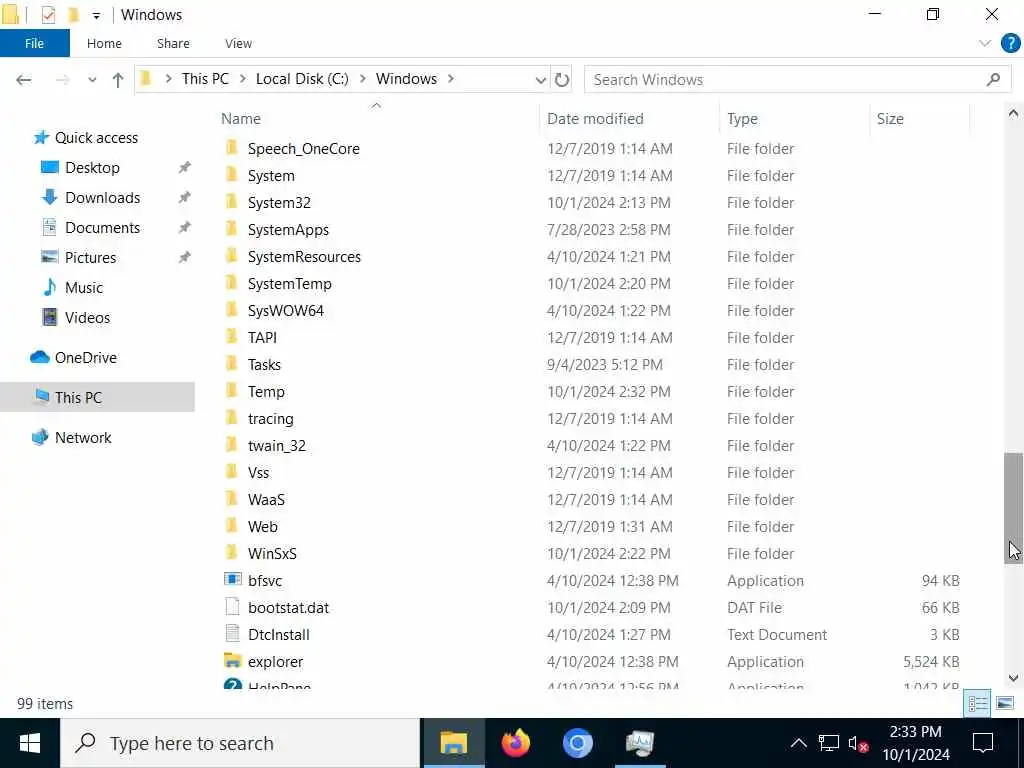
Task: Open recent locations dropdown arrow
Action: pos(92,80)
